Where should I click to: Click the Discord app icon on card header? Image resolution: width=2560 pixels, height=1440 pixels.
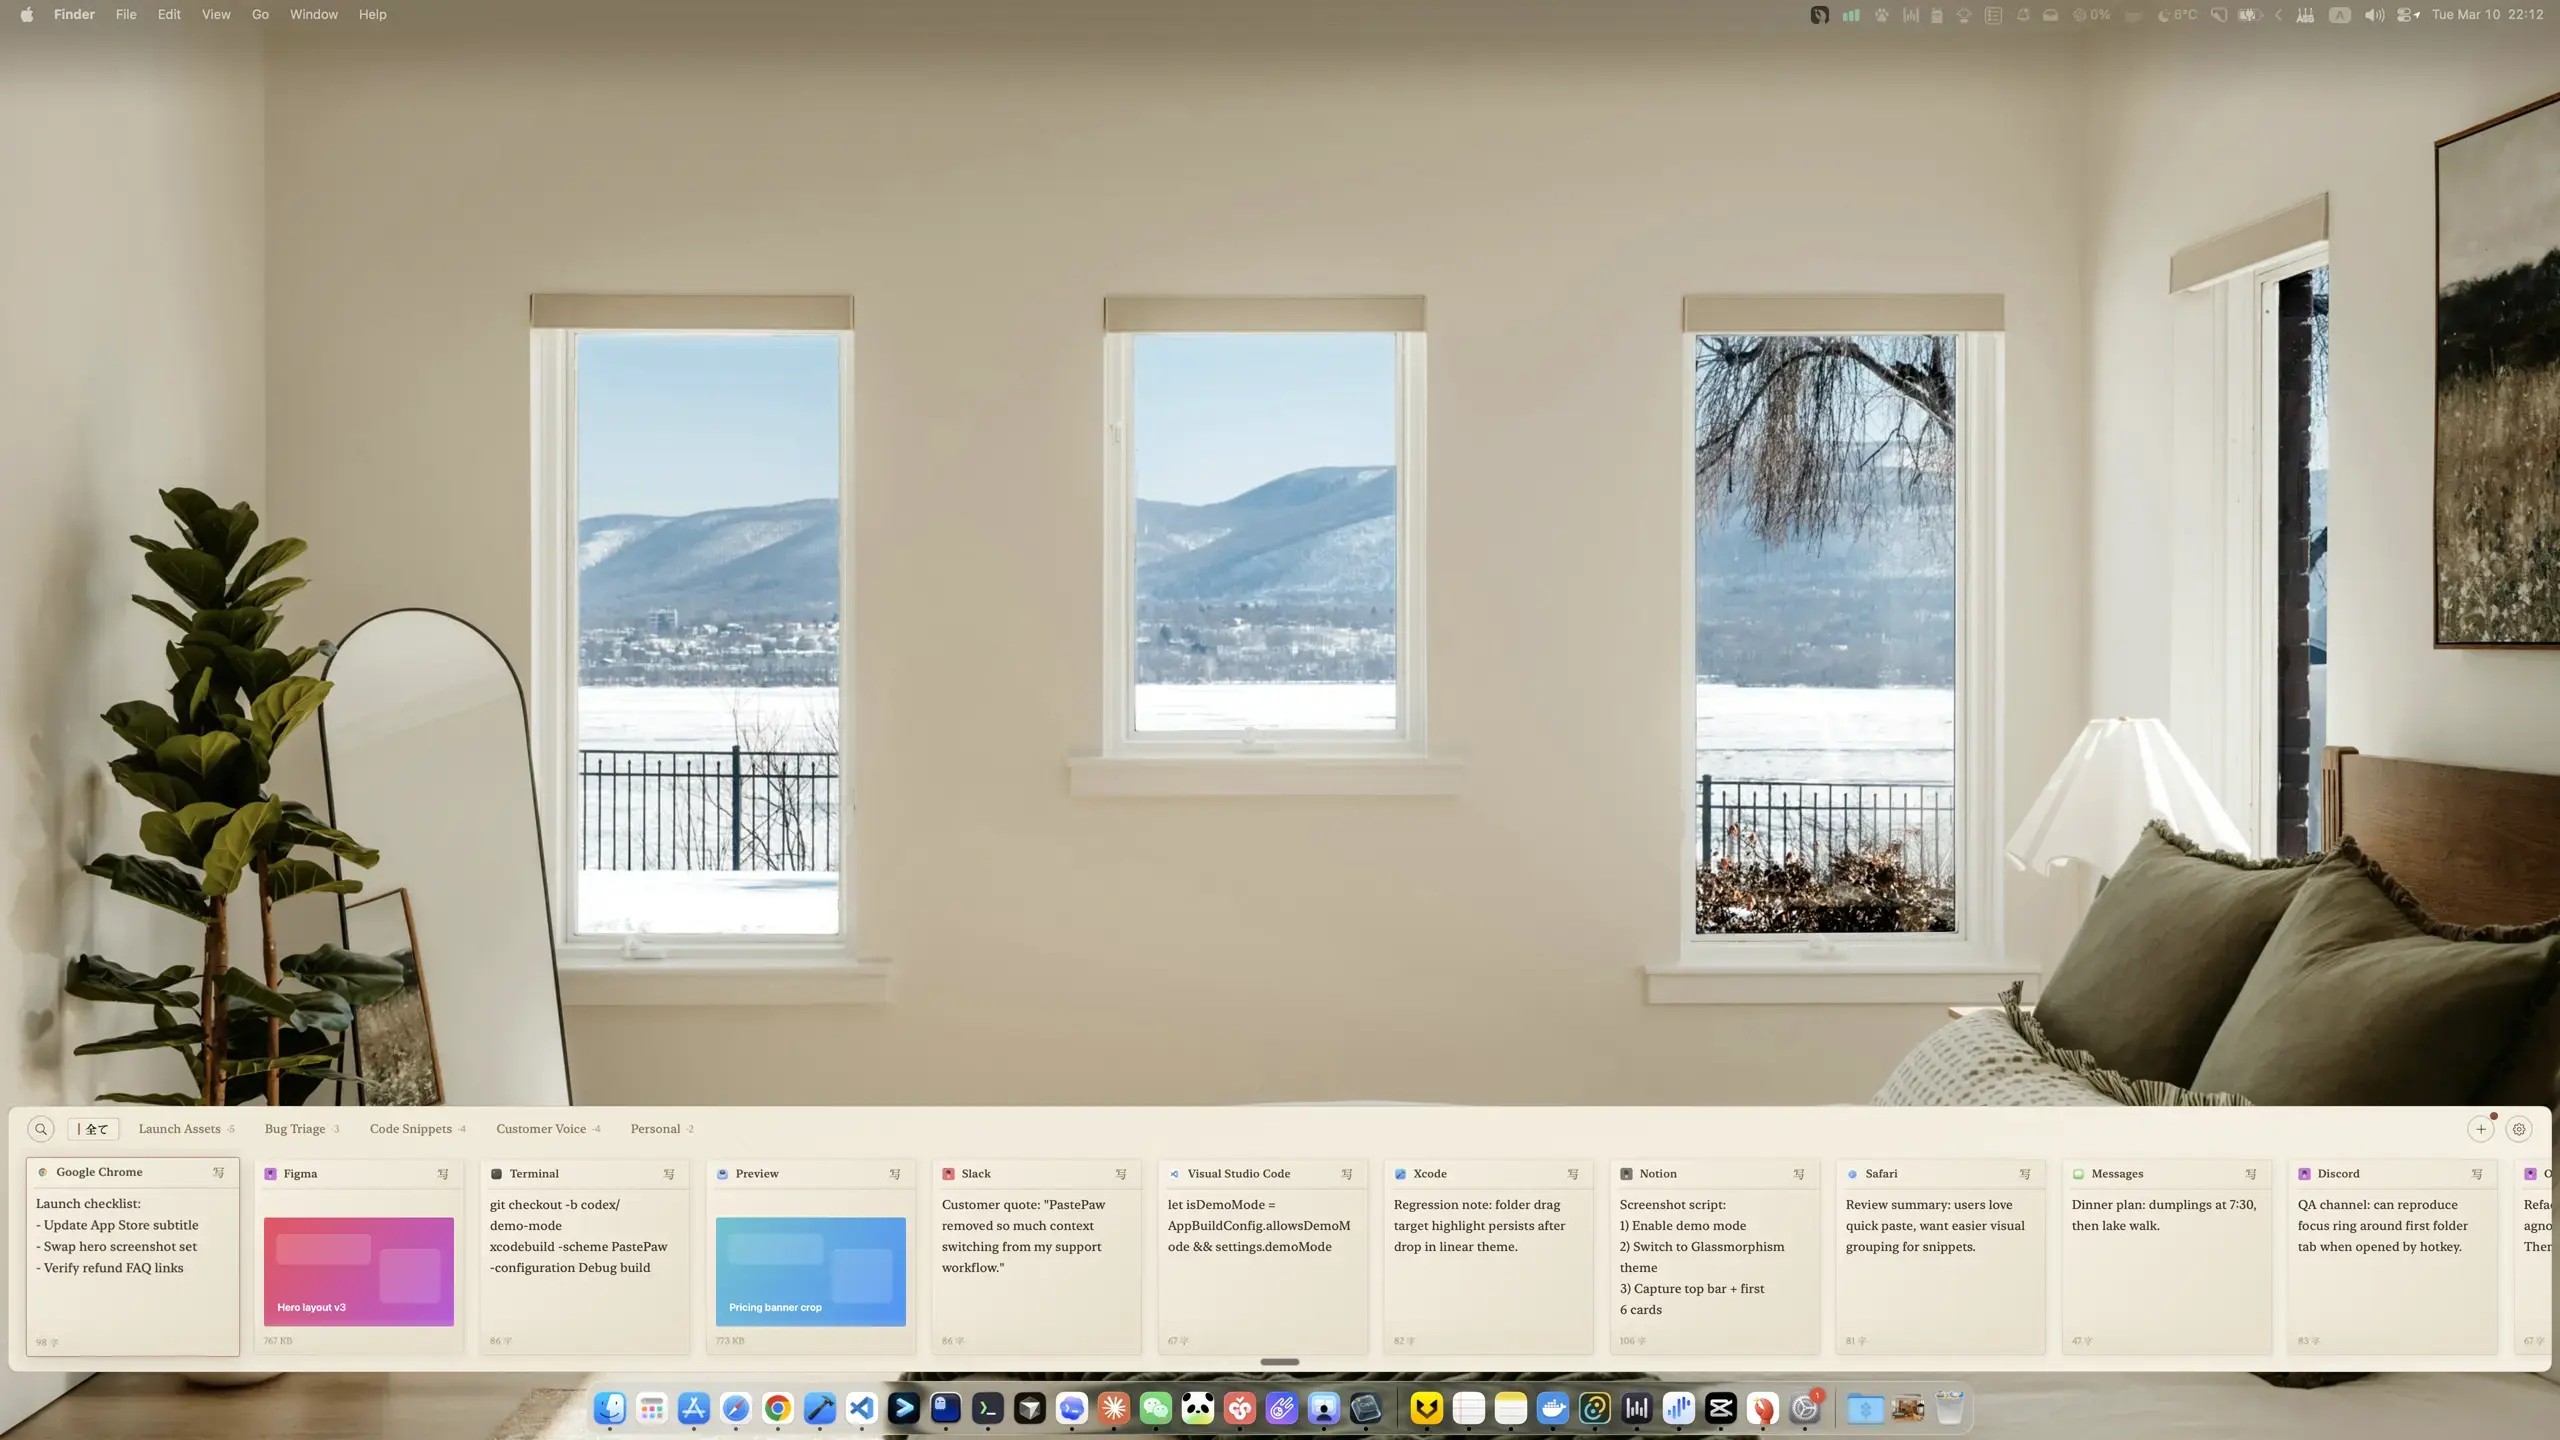[2304, 1174]
